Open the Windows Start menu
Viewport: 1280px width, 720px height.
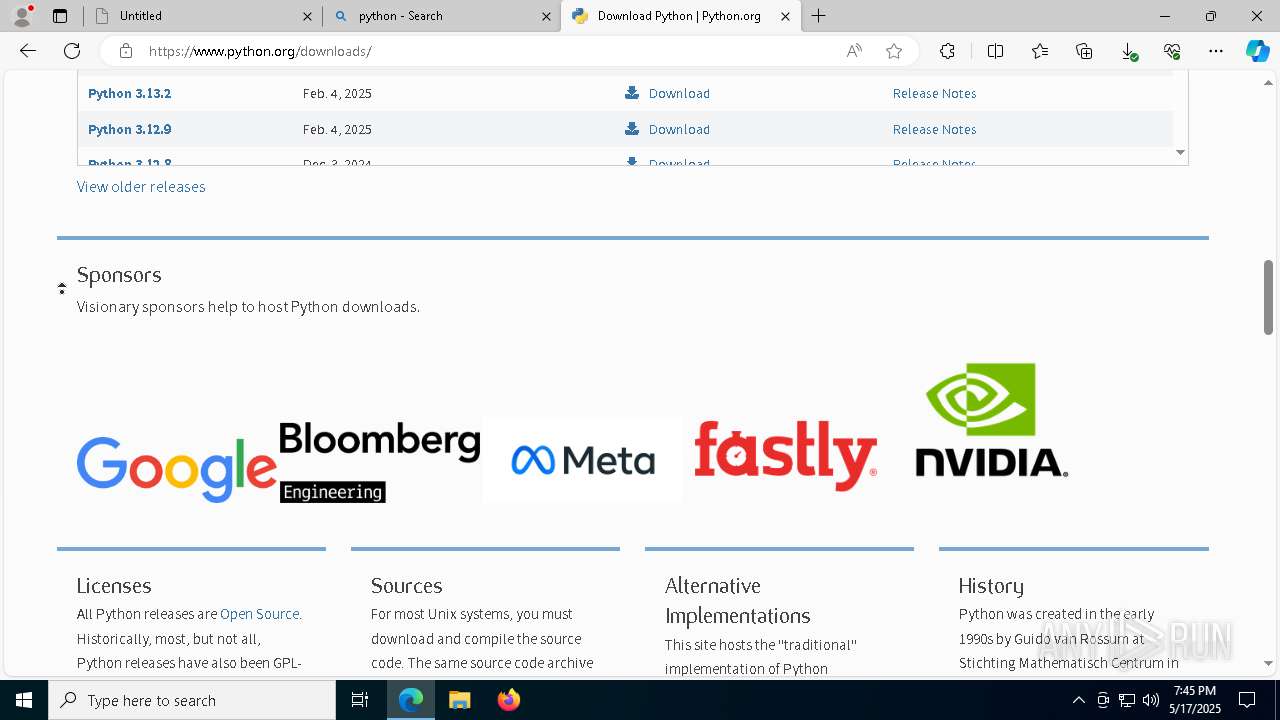[24, 700]
